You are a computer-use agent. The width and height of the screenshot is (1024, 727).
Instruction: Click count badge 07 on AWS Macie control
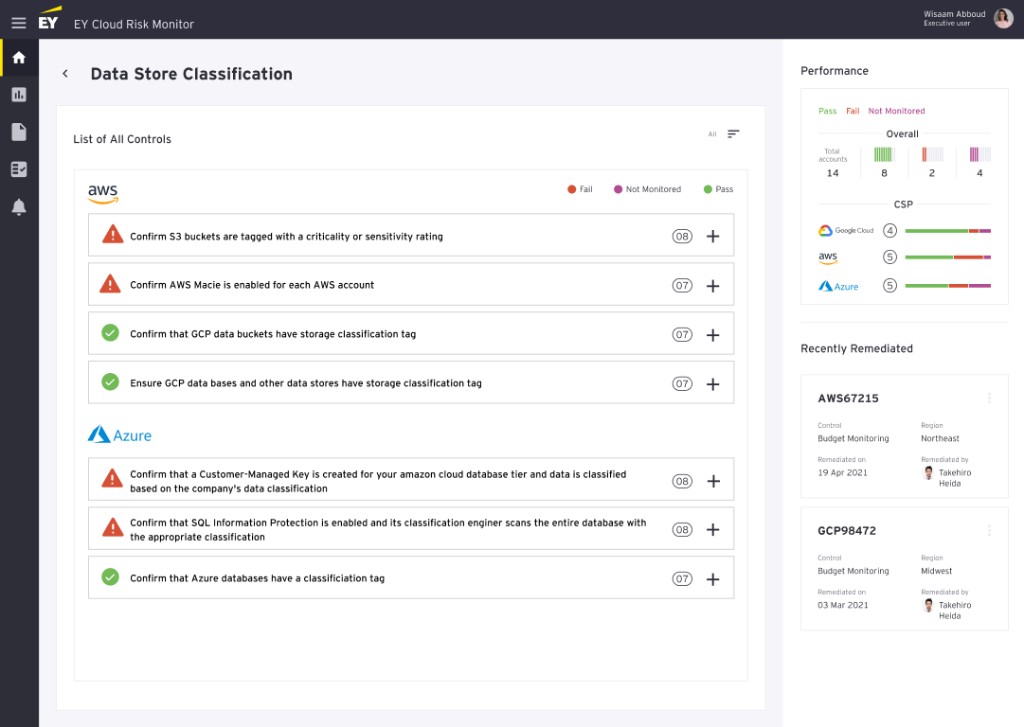tap(682, 285)
